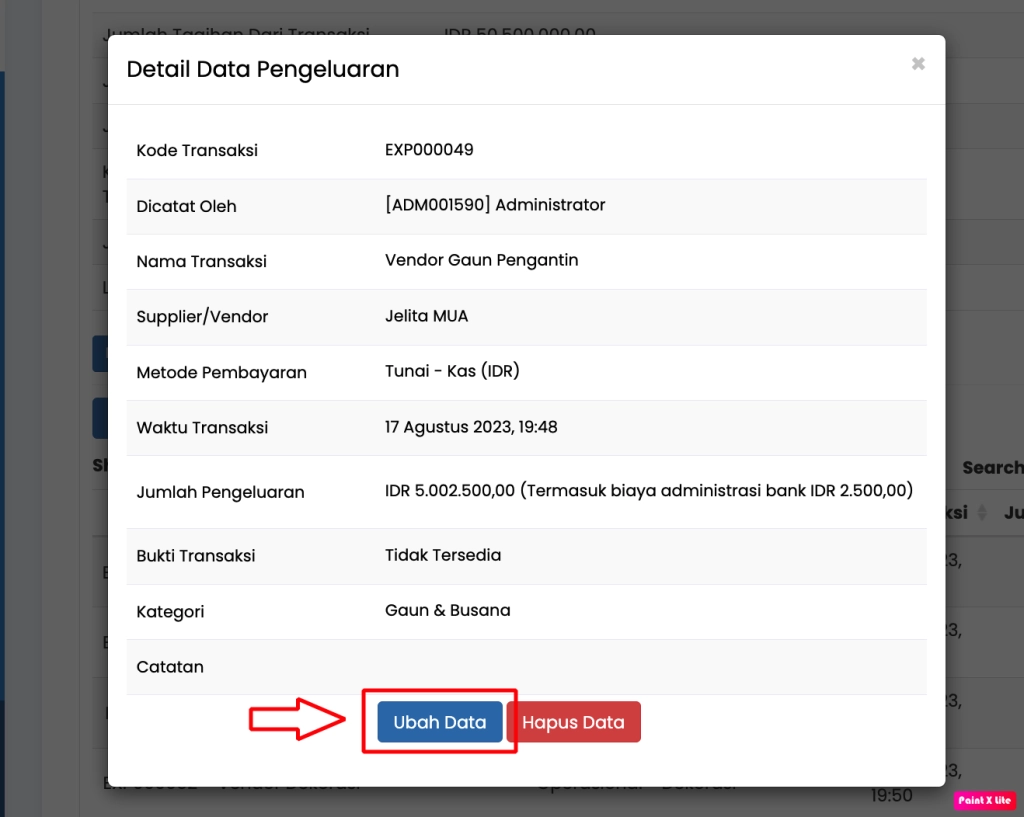
Task: Click the Paint X lite badge
Action: click(x=984, y=800)
